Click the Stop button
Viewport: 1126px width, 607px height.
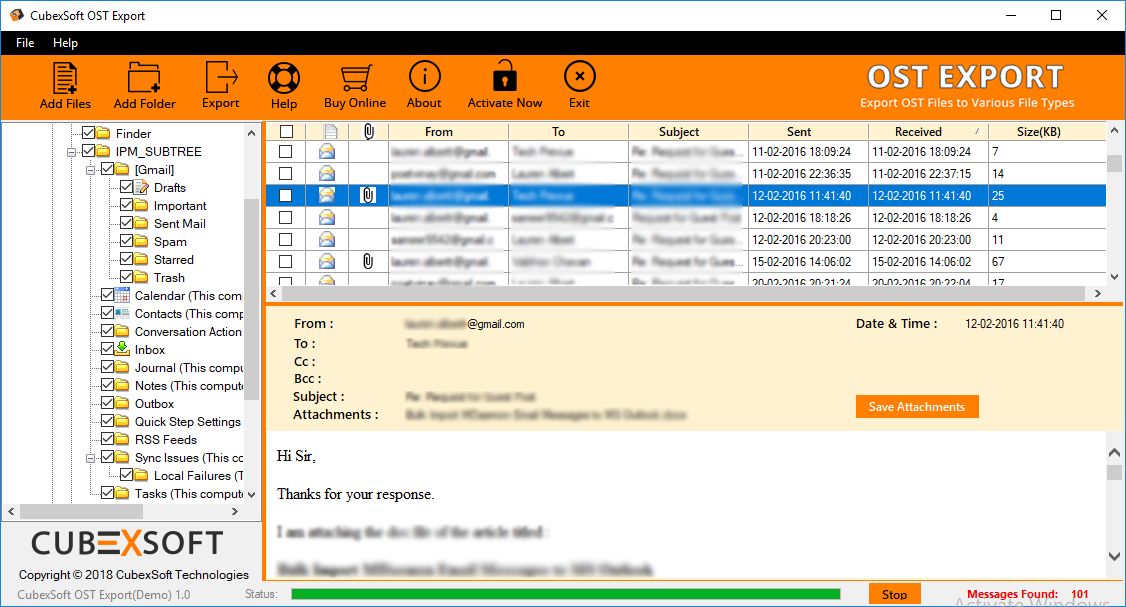pos(895,594)
